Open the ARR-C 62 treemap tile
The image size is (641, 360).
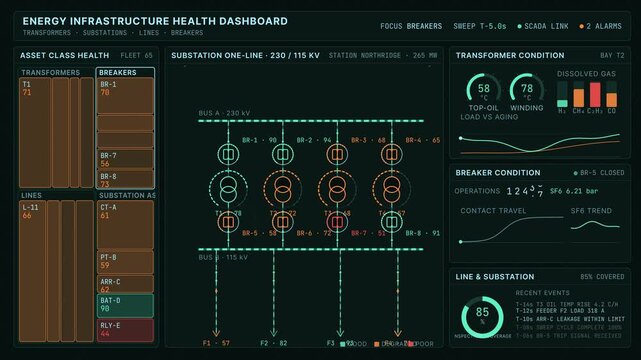click(125, 284)
